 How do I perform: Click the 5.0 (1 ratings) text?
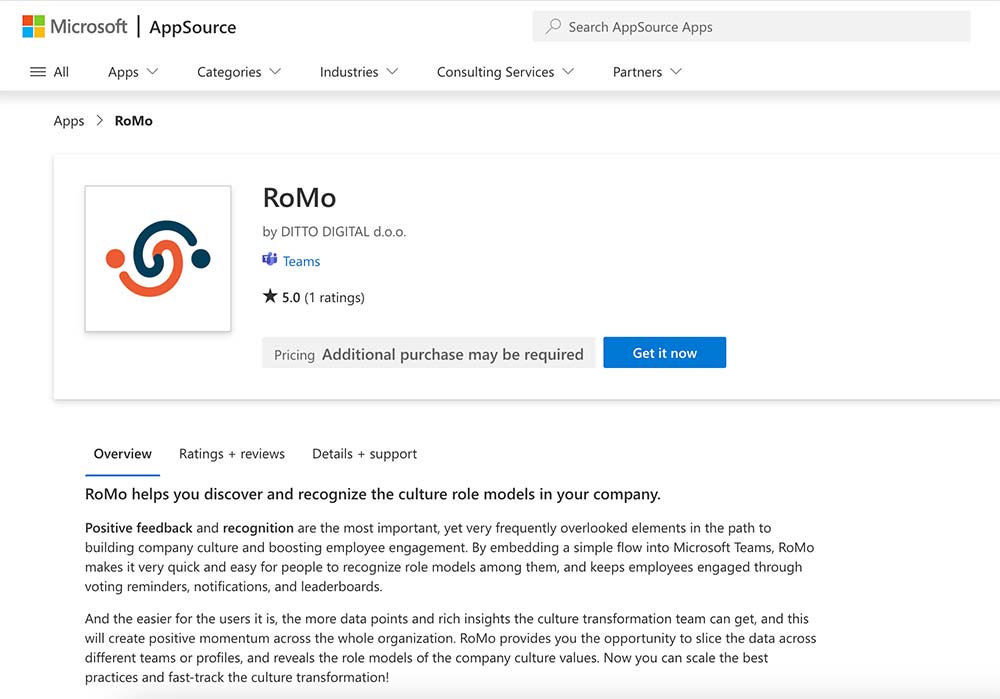323,297
